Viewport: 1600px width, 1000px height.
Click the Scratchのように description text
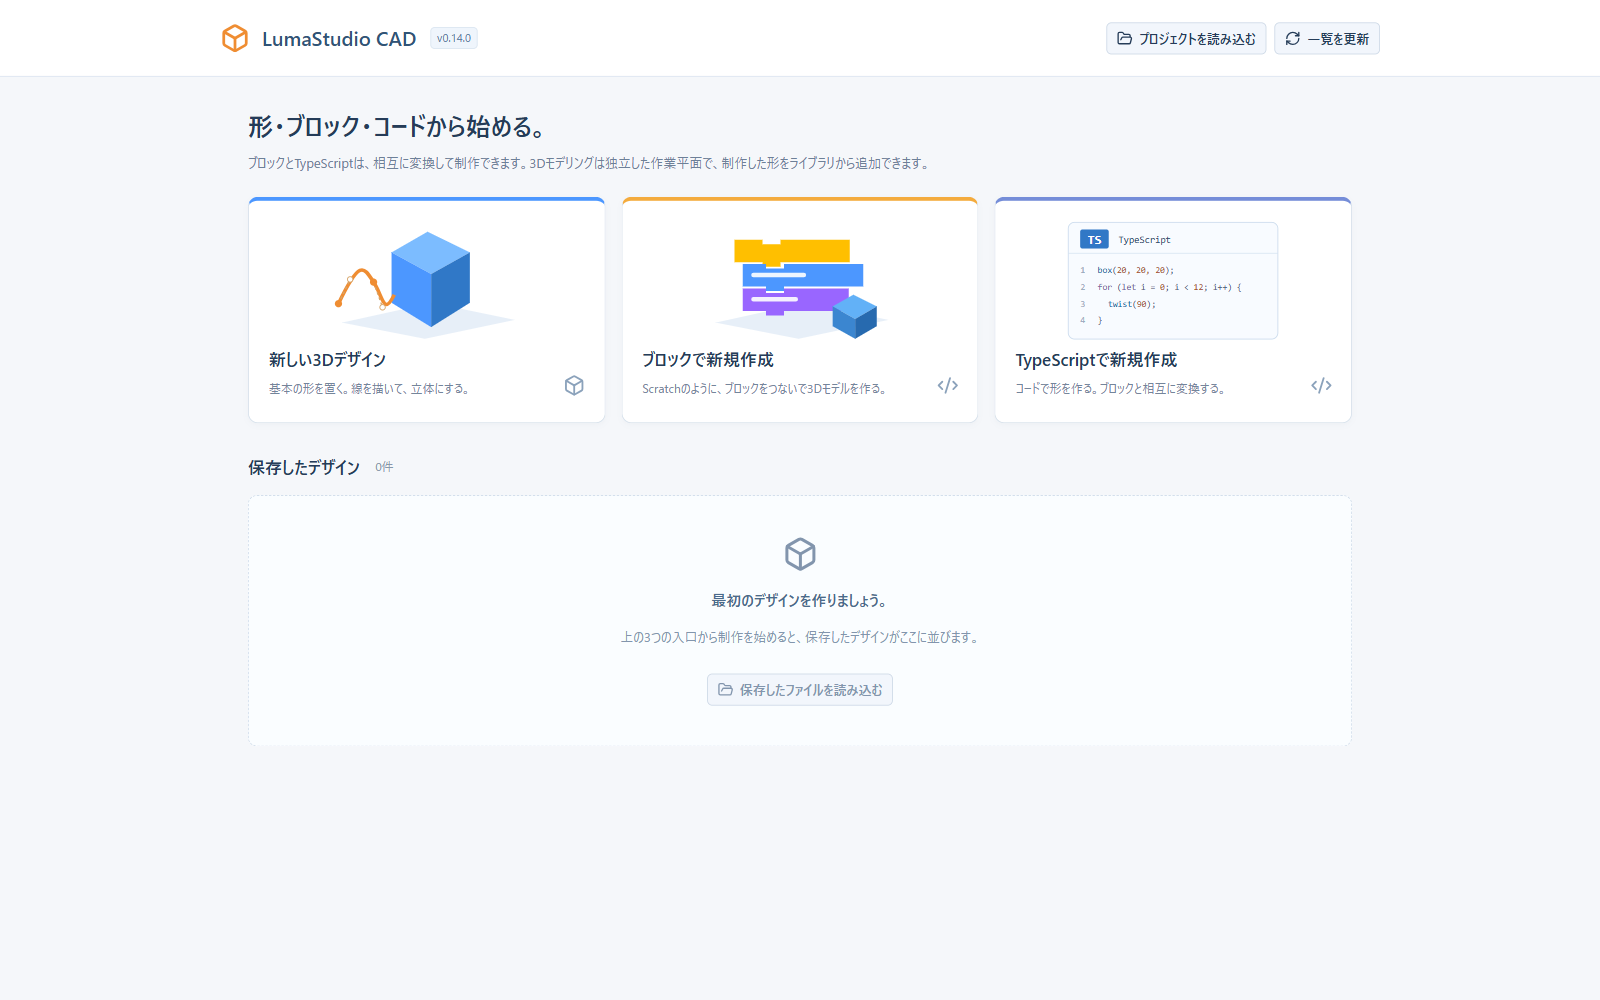(765, 389)
